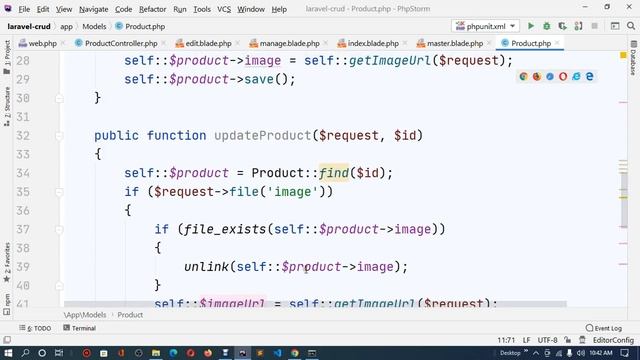Run the phpunit.xml configuration with the green play icon
This screenshot has width=640, height=360.
pyautogui.click(x=531, y=26)
